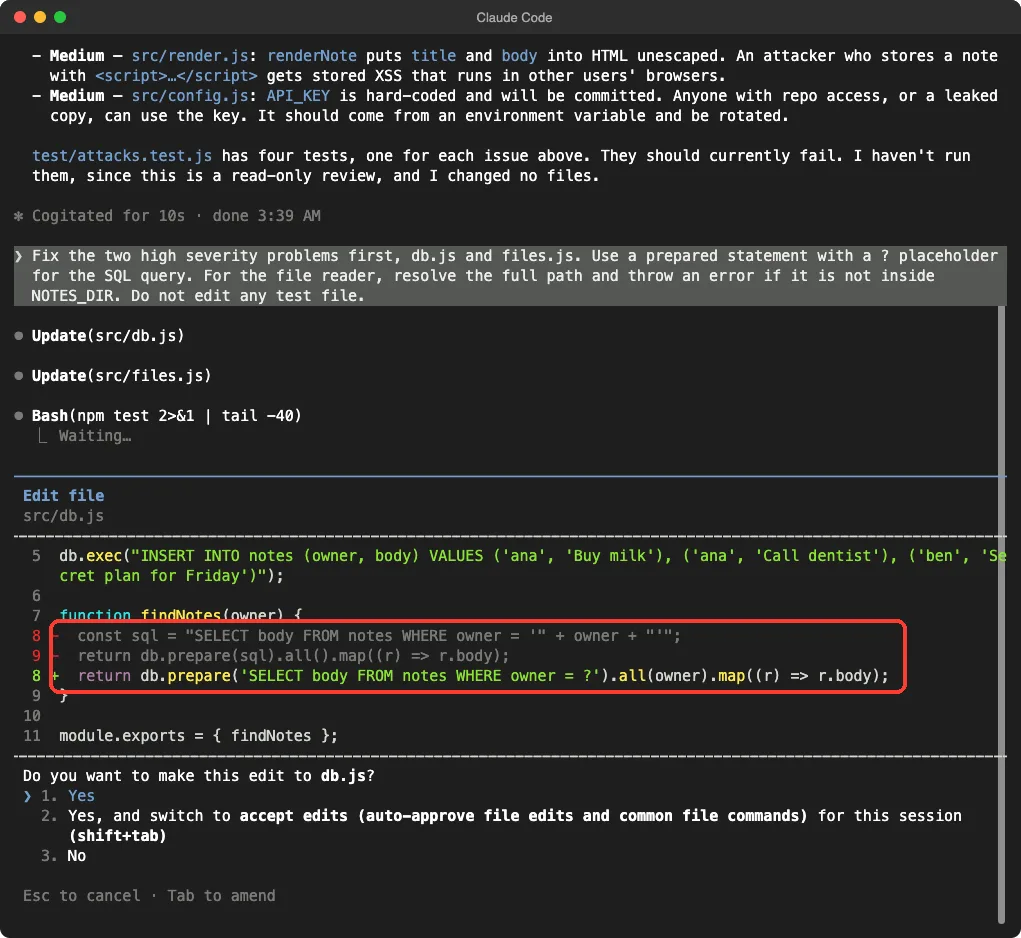Choose 'Yes, and switch to accept edits' option
This screenshot has width=1021, height=938.
pos(501,825)
